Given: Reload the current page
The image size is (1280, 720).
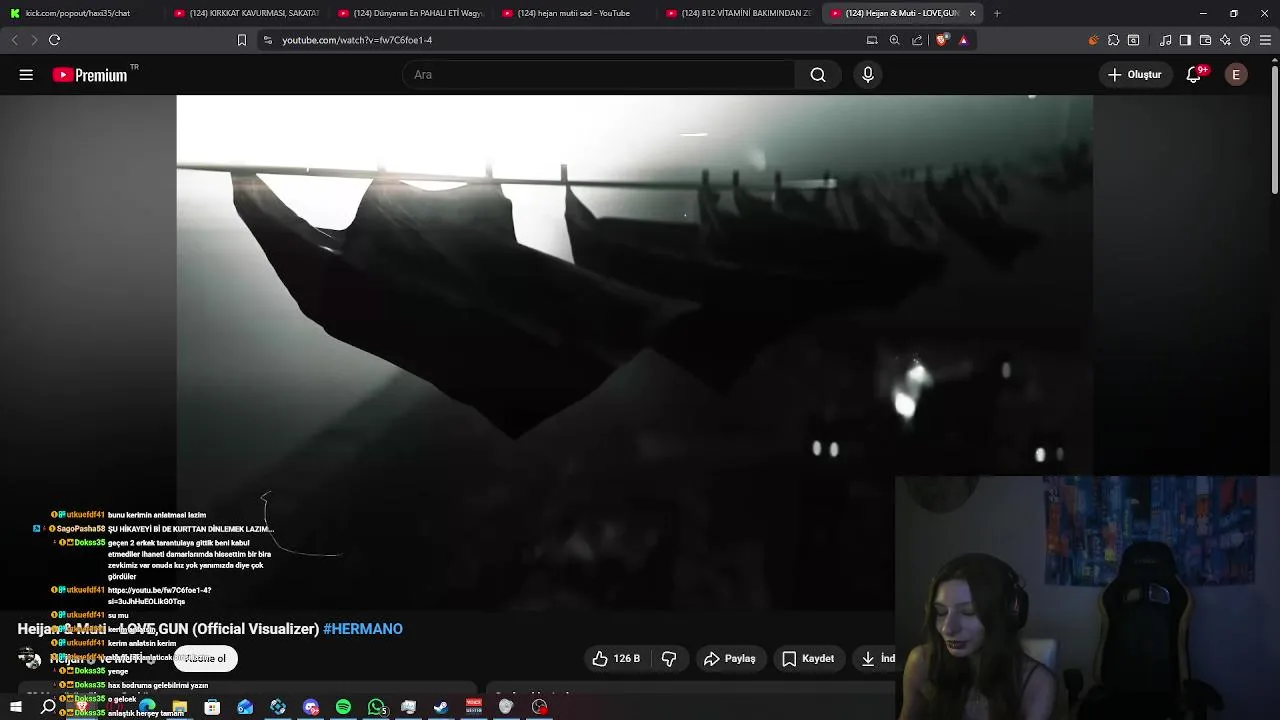Looking at the screenshot, I should click(54, 40).
